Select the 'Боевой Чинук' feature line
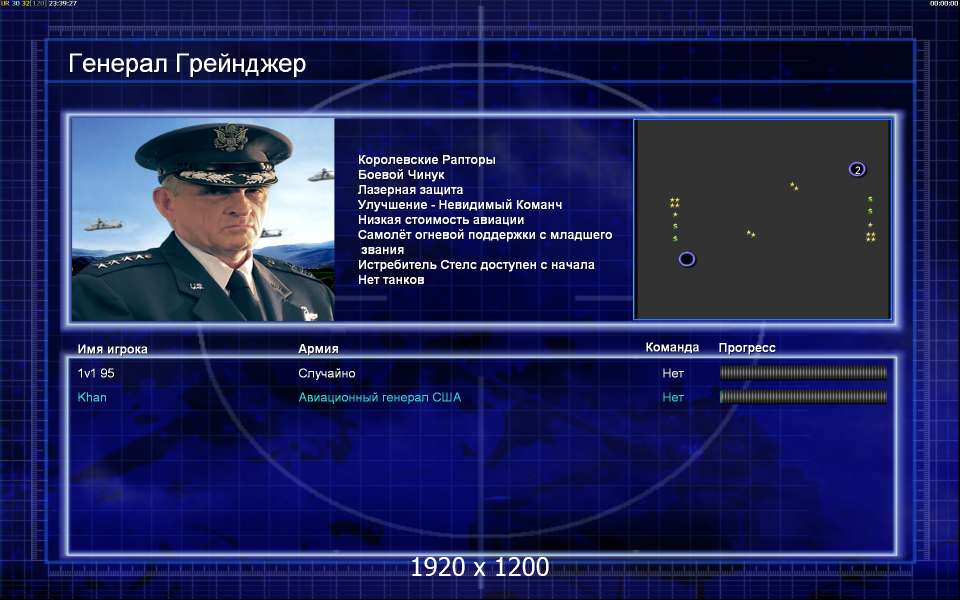This screenshot has width=960, height=600. 401,174
